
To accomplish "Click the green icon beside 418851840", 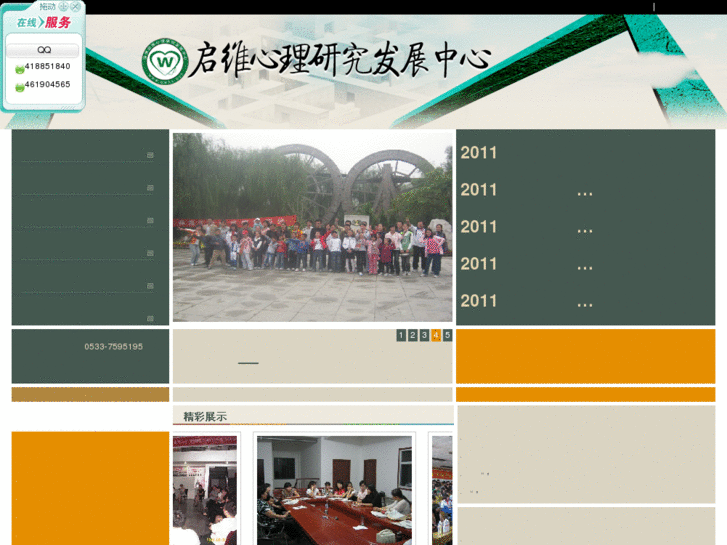I will click(x=19, y=70).
